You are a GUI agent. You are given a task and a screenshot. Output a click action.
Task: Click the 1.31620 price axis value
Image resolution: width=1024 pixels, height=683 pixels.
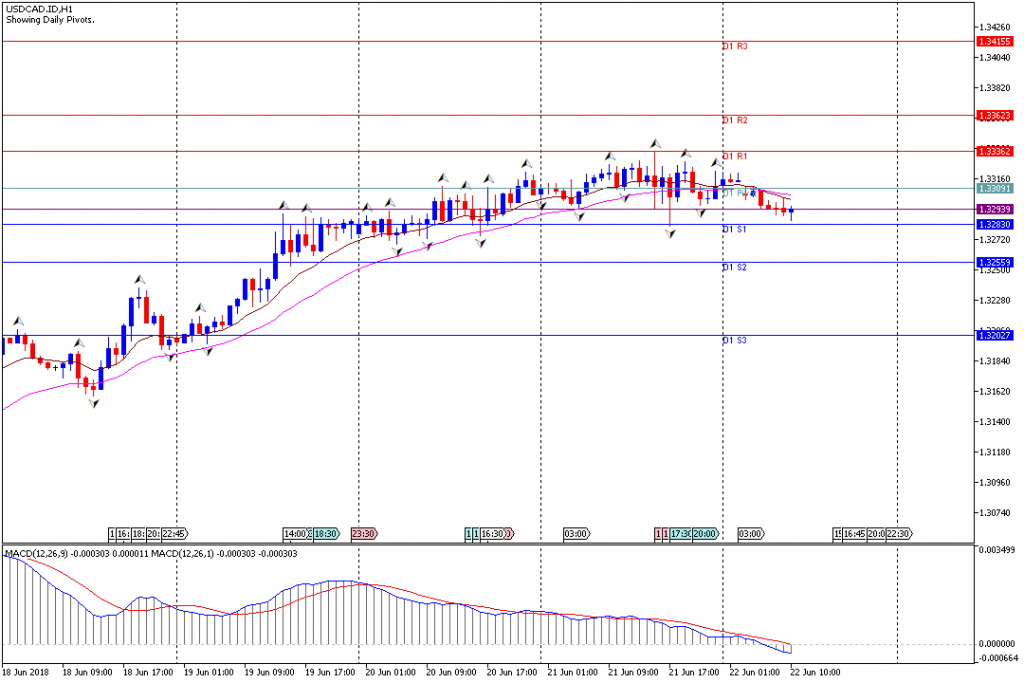(995, 392)
